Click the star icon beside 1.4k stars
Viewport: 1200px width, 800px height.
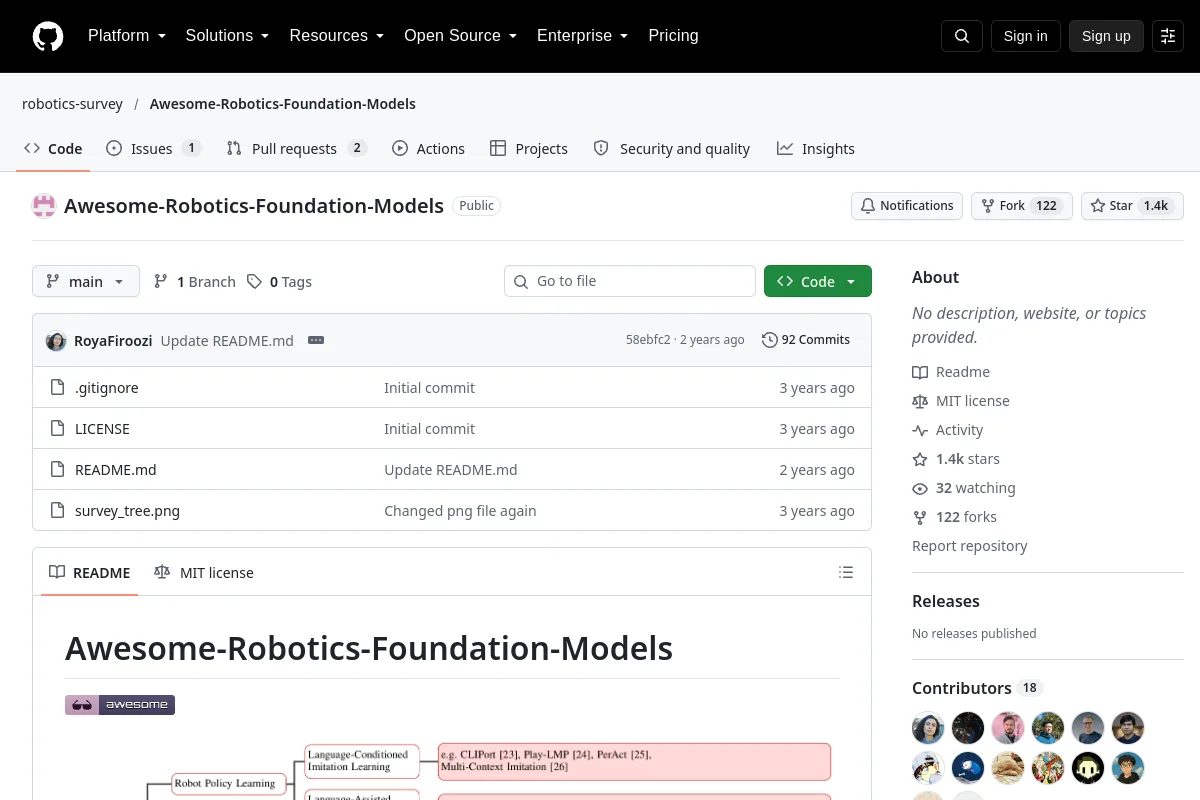coord(920,459)
